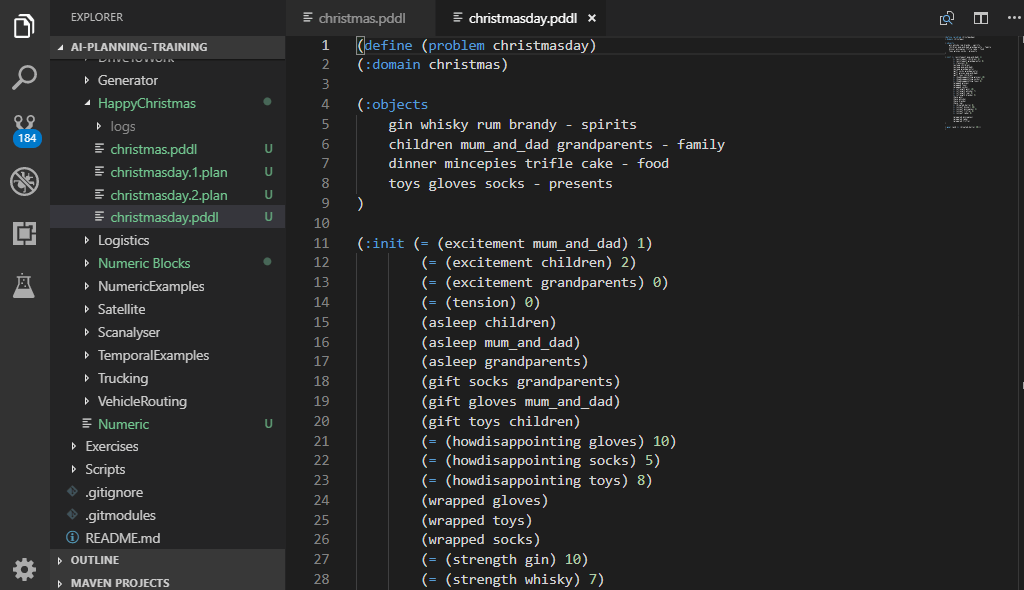Click ':objects' keyword on line 4

coord(396,104)
